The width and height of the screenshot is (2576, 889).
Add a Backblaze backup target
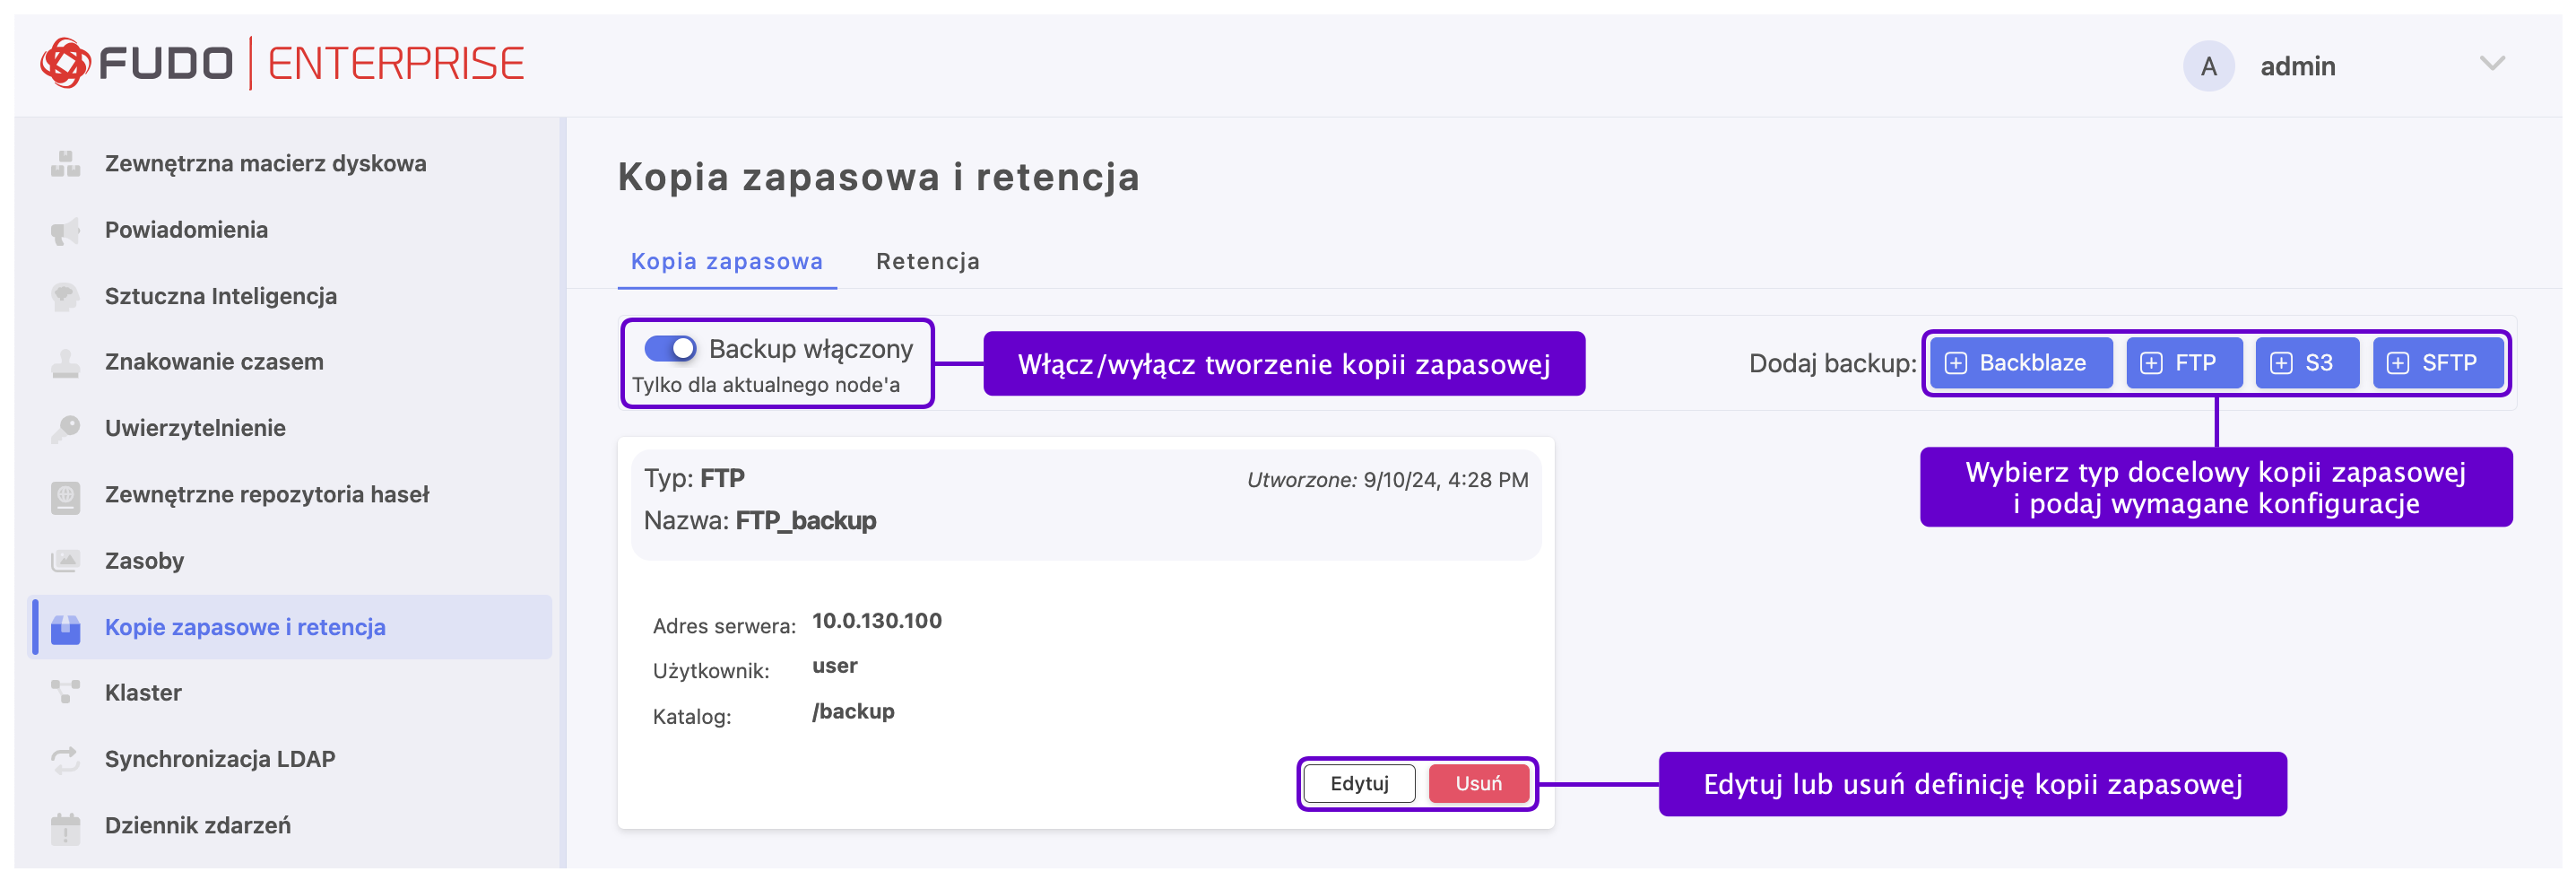(x=2020, y=363)
